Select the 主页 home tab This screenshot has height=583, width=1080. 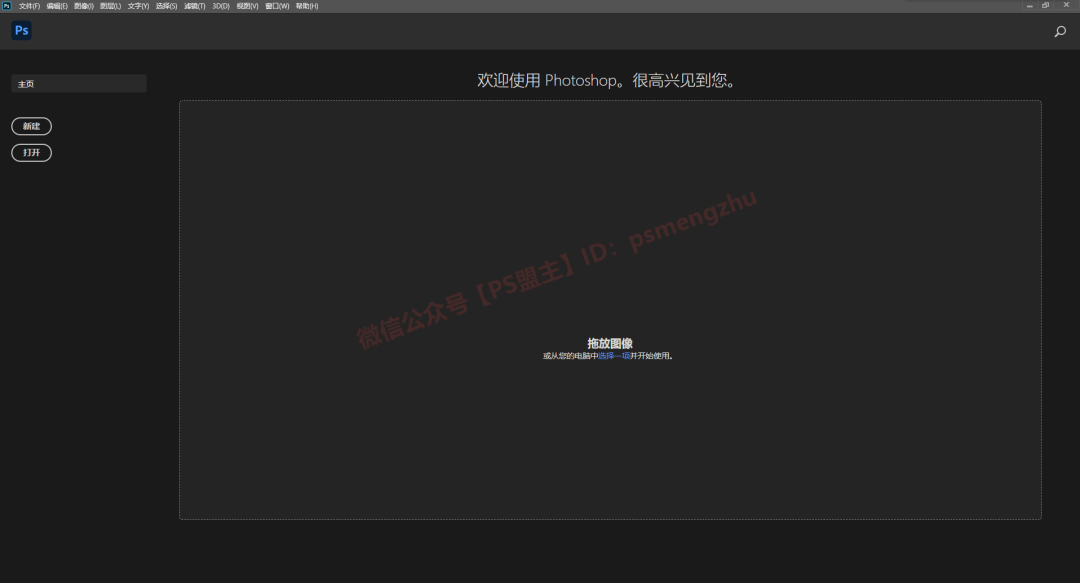coord(79,83)
